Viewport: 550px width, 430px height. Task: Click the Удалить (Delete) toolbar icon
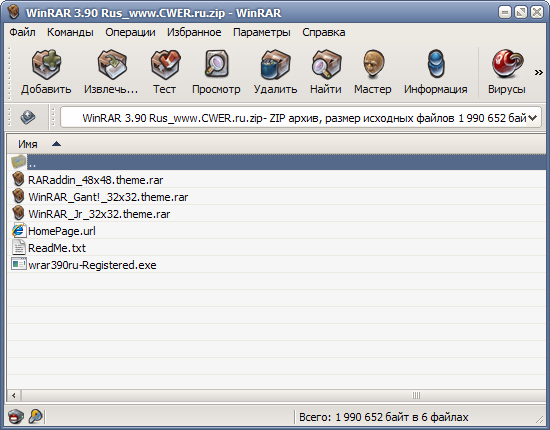pyautogui.click(x=275, y=64)
